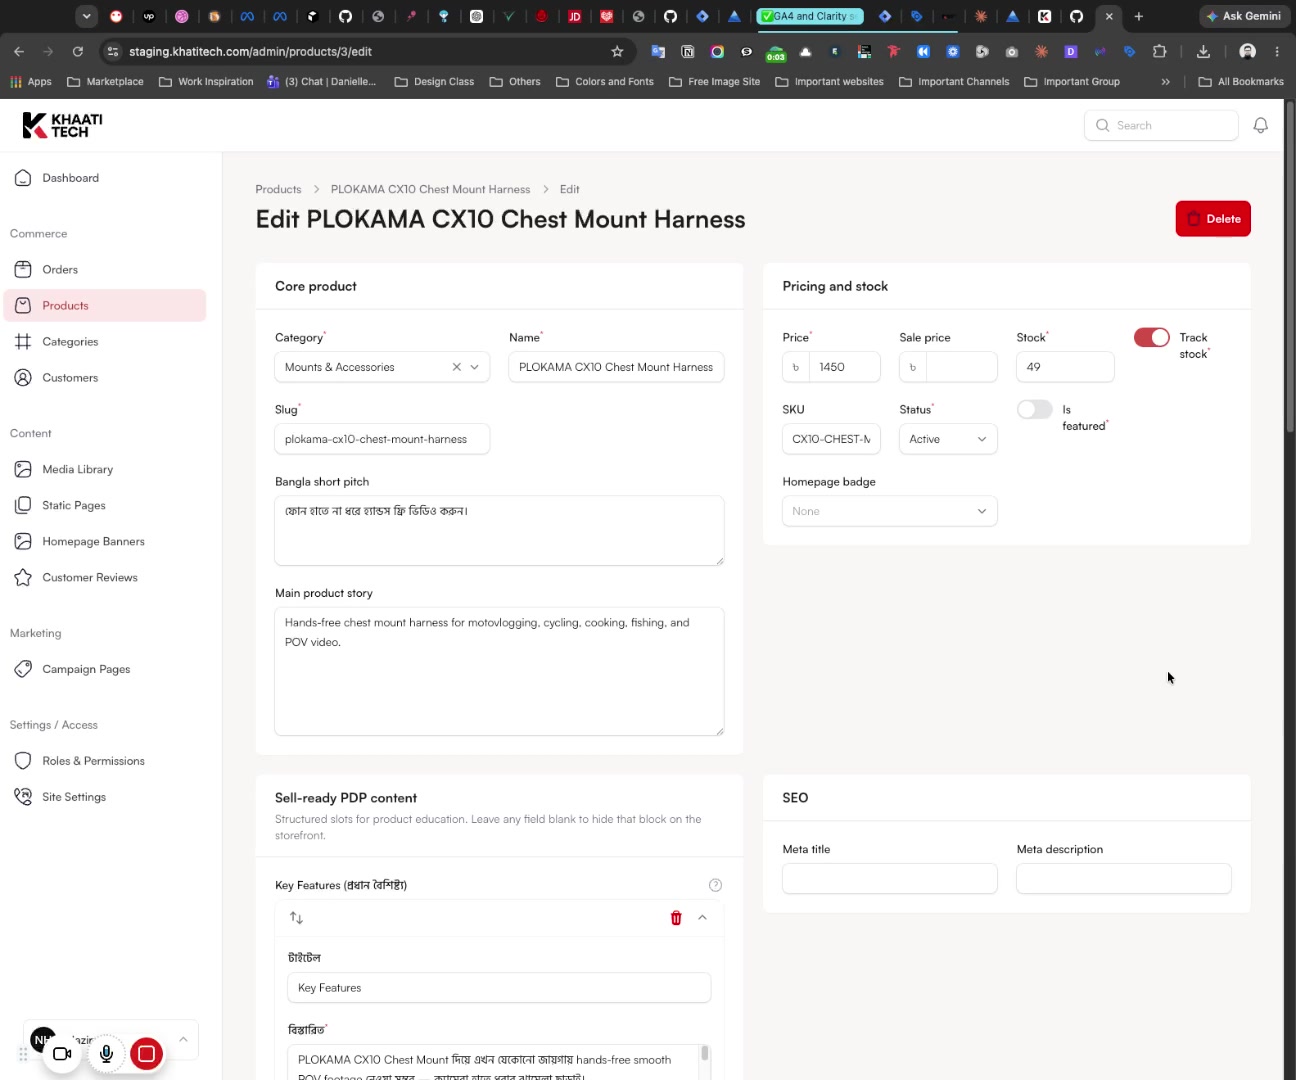Click the notifications bell icon
The image size is (1296, 1080).
[x=1261, y=126]
